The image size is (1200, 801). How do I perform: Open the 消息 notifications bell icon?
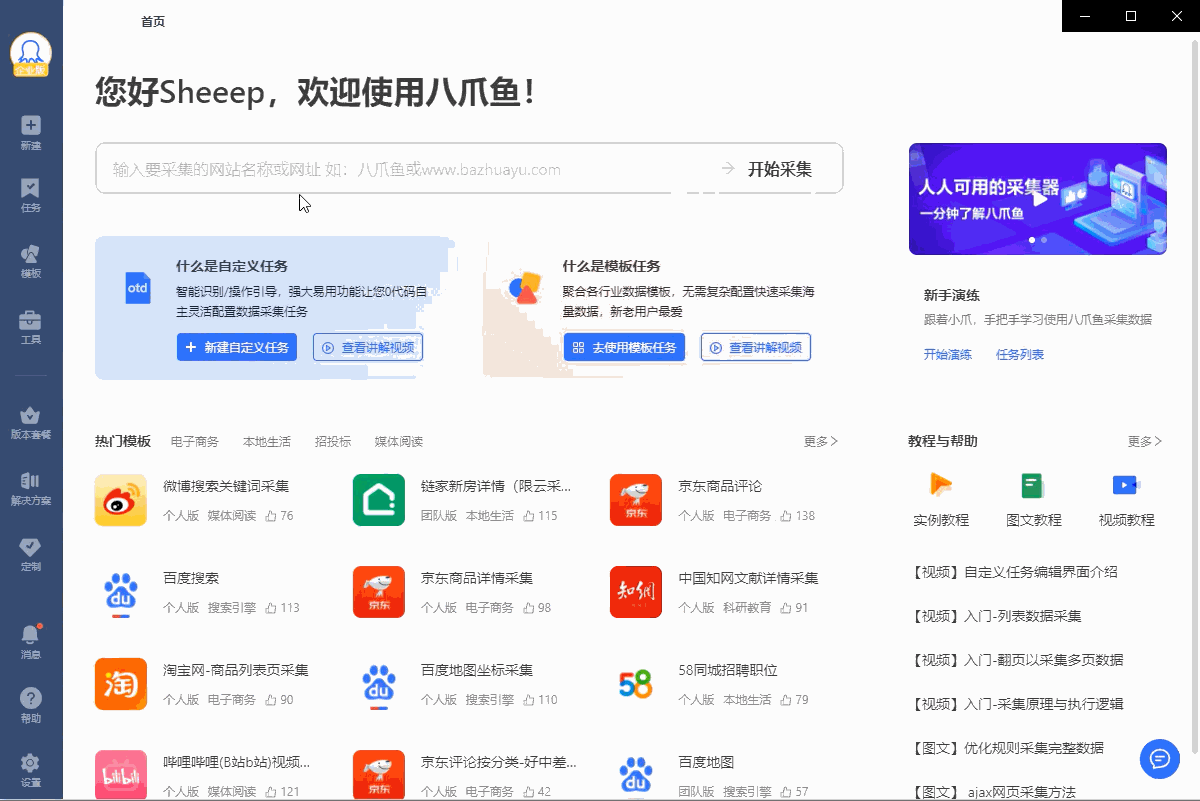[31, 634]
